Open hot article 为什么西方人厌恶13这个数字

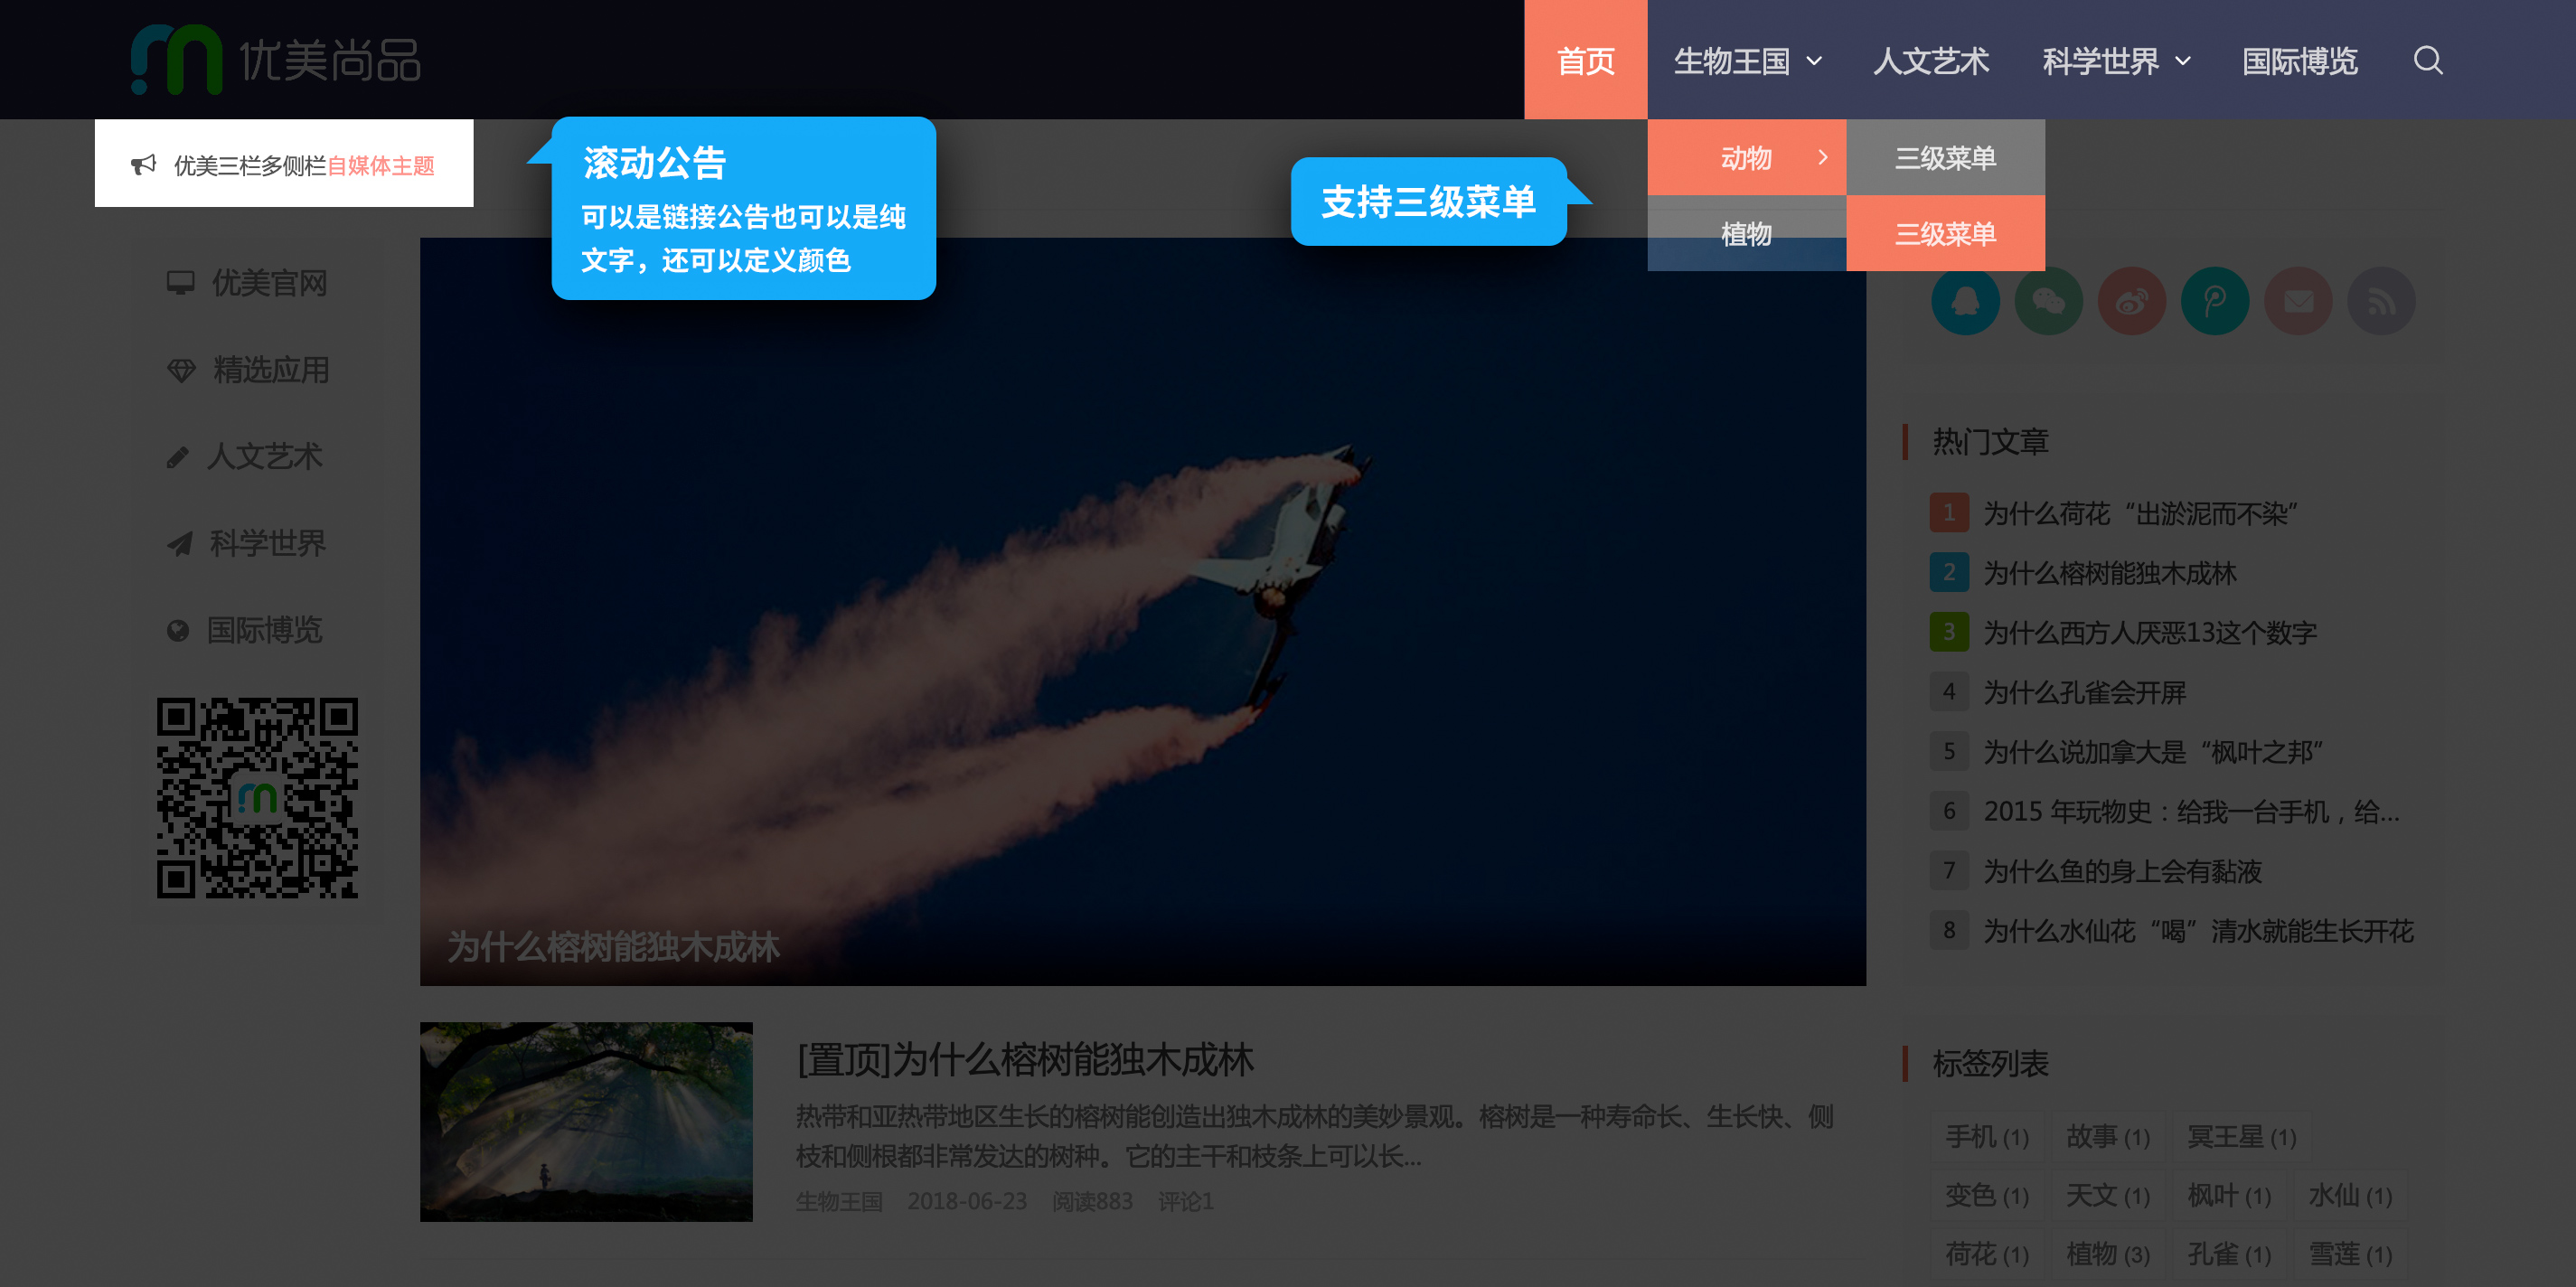pyautogui.click(x=2150, y=632)
